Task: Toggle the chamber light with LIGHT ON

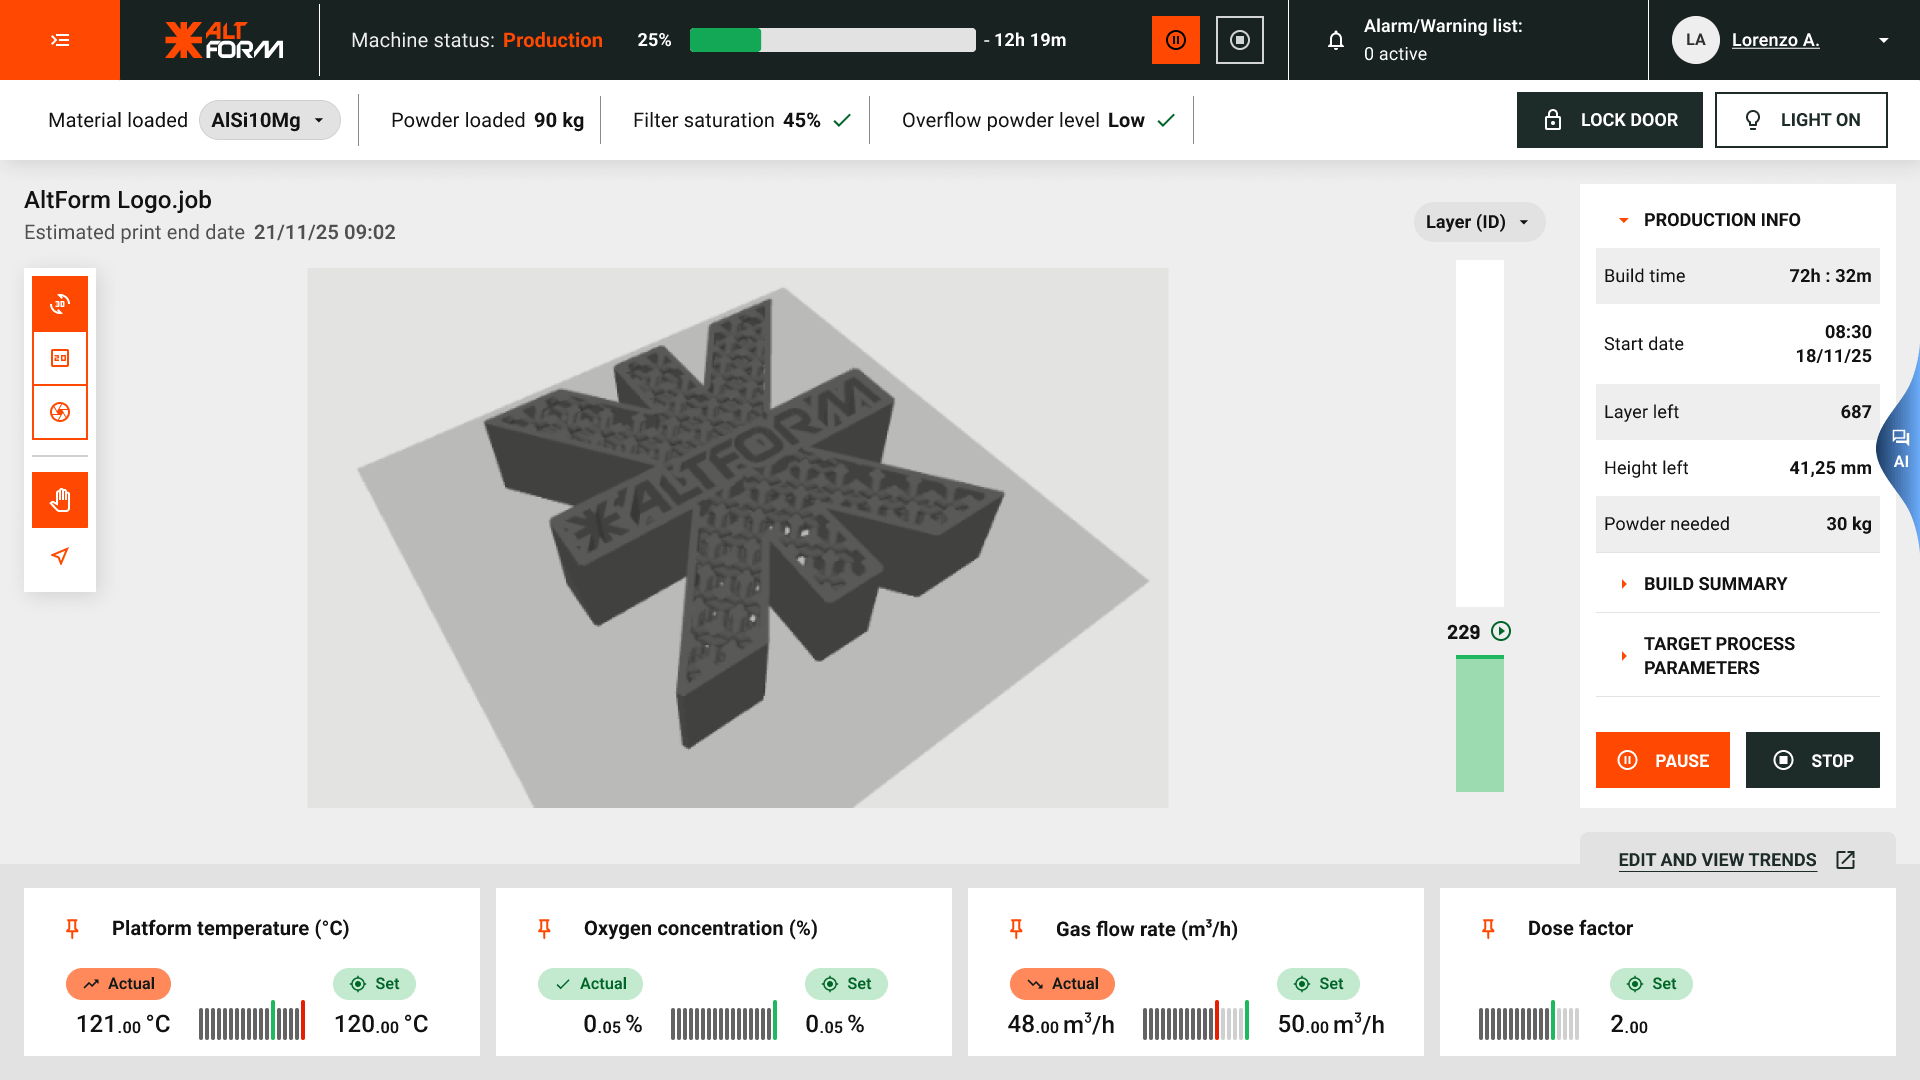Action: pyautogui.click(x=1801, y=120)
